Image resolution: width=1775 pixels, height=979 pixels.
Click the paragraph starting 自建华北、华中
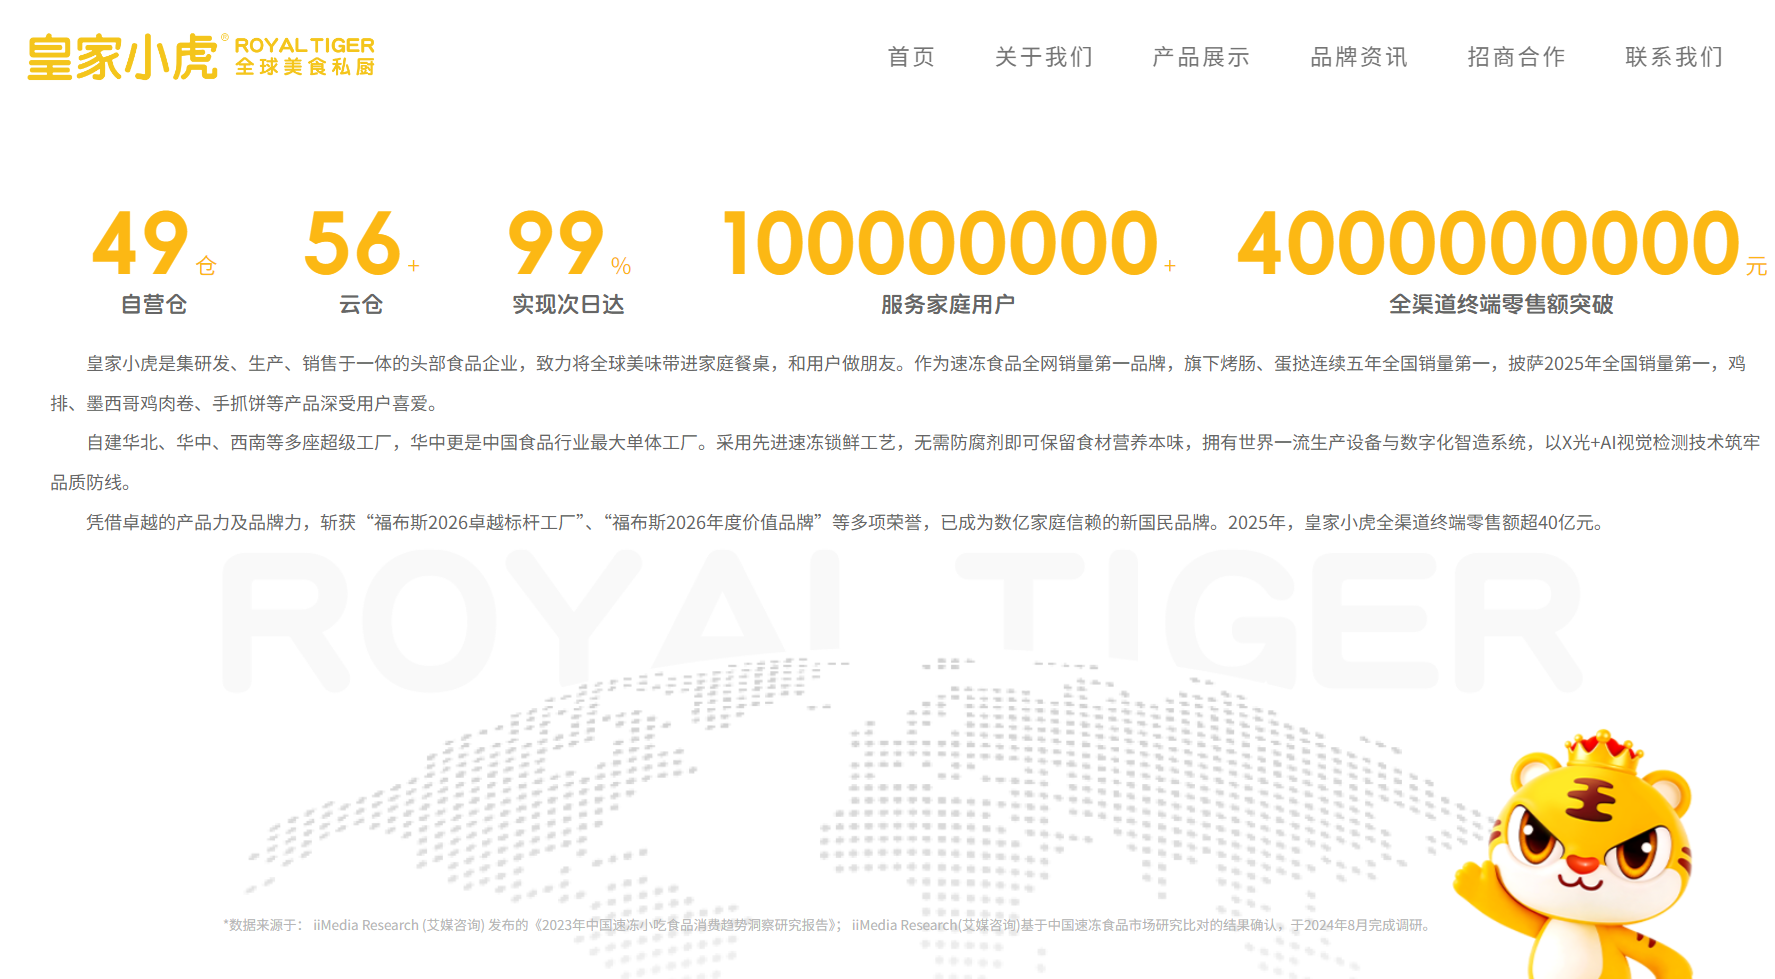coord(905,462)
